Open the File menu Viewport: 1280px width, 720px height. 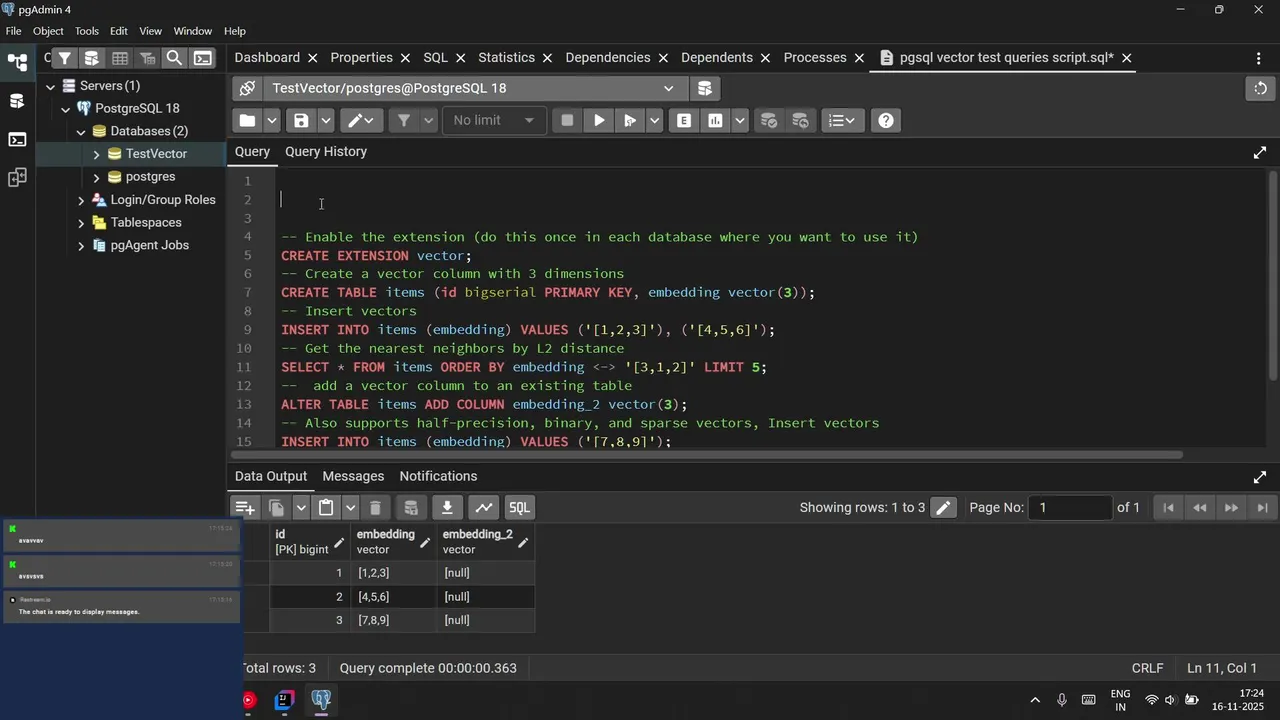pyautogui.click(x=13, y=31)
